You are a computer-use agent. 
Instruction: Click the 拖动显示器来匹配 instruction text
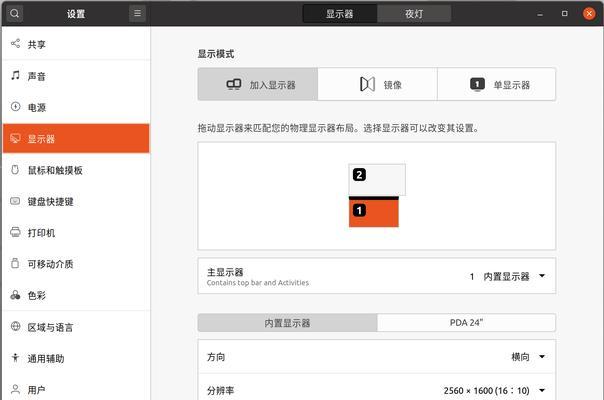point(338,128)
